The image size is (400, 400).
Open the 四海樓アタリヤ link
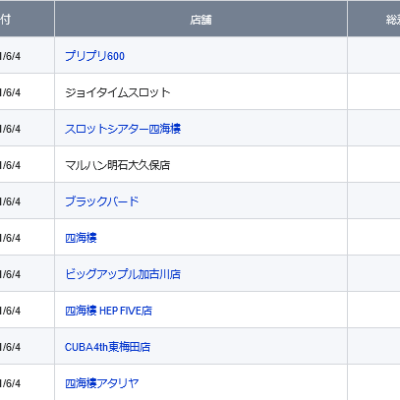(102, 383)
